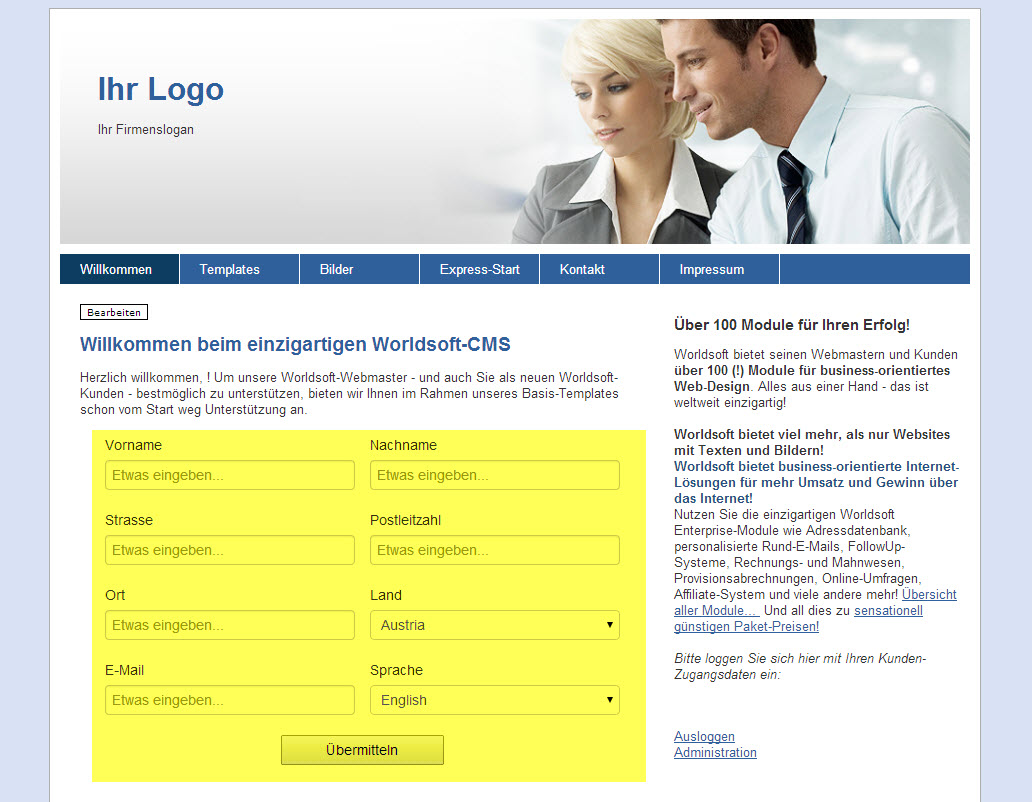Click into the Nachname text field
Screen dimensions: 1032x802
coord(494,475)
